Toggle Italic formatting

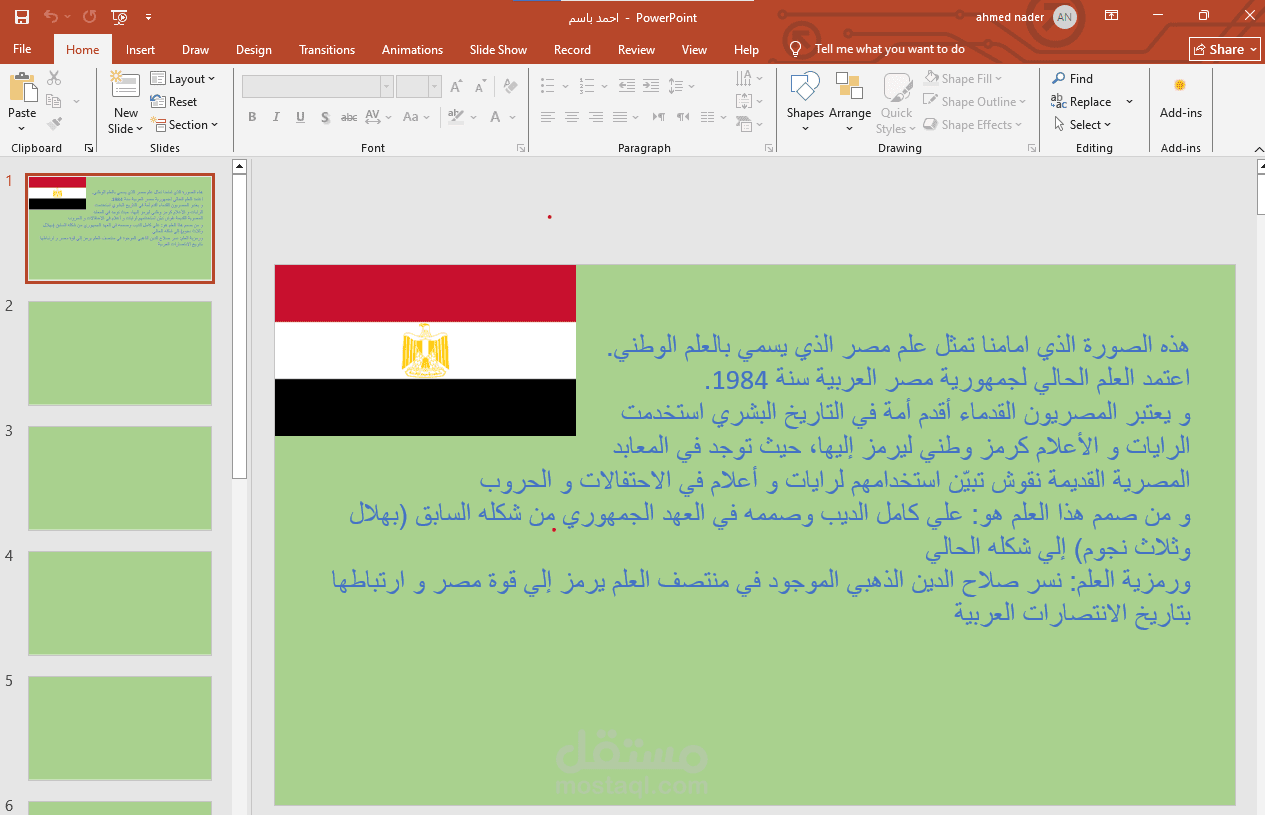pos(276,117)
